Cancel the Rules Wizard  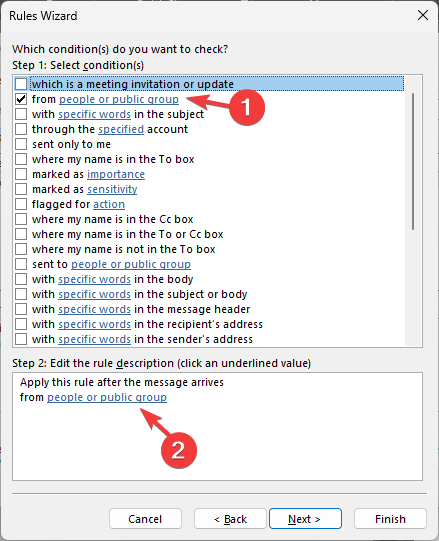coord(145,519)
